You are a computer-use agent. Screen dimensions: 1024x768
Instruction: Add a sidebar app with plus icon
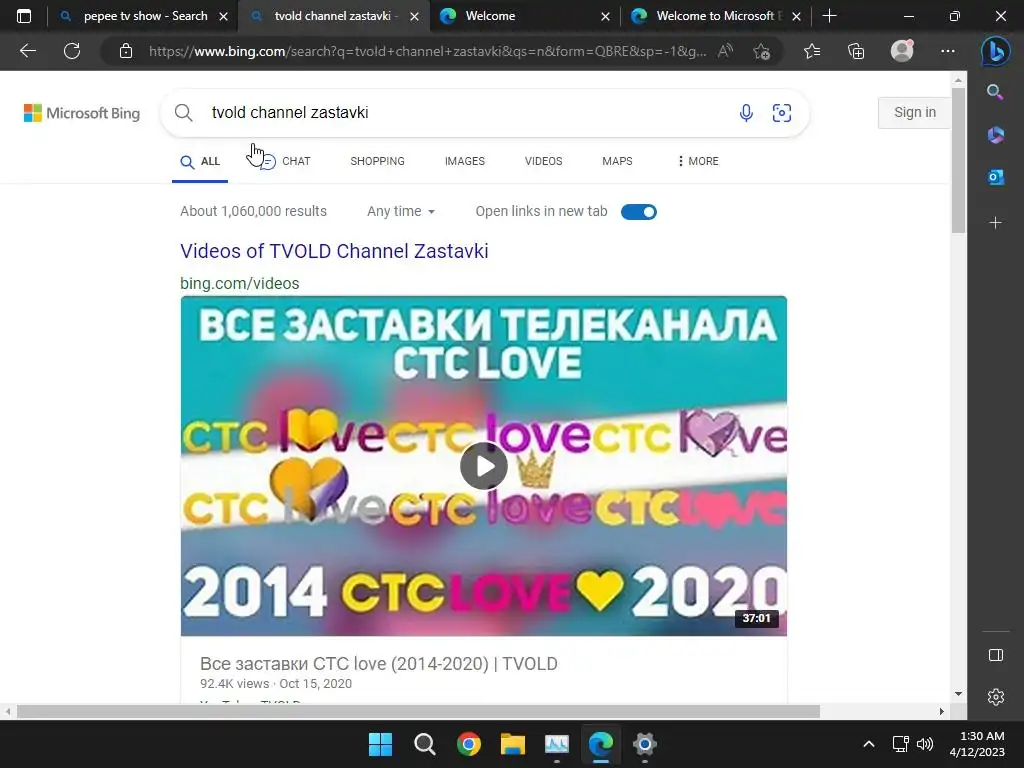[x=995, y=223]
